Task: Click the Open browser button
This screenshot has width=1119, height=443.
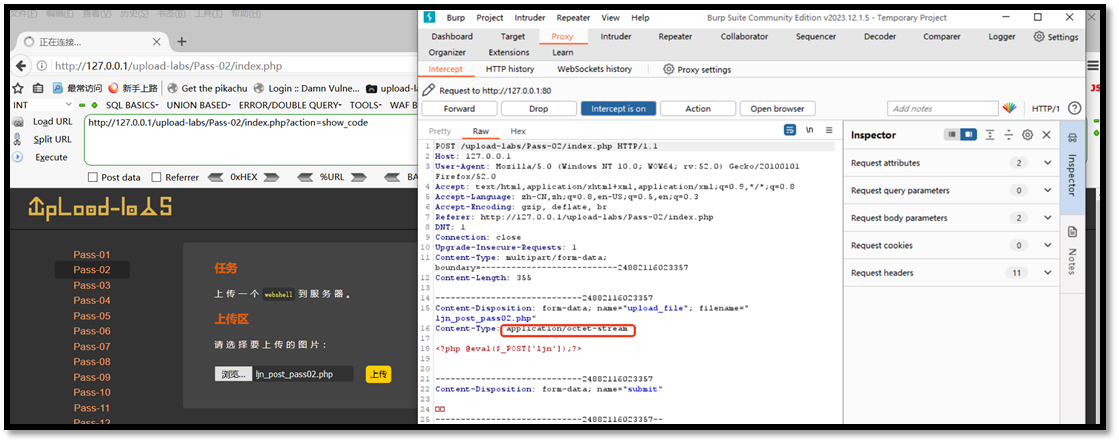Action: [x=777, y=108]
